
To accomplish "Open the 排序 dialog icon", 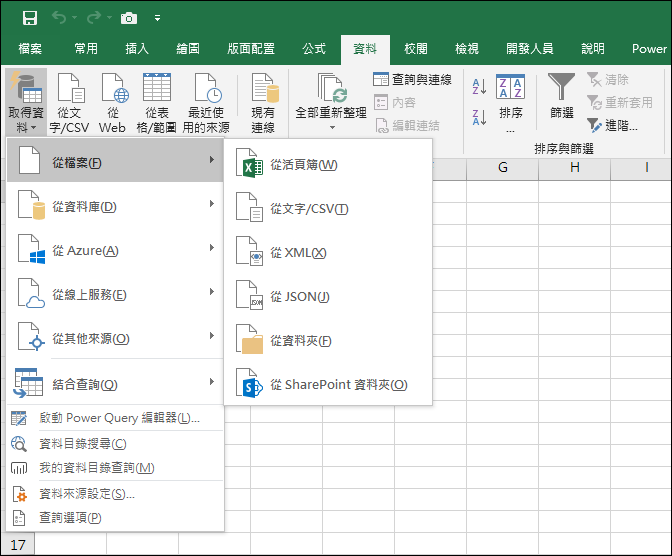I will point(510,87).
